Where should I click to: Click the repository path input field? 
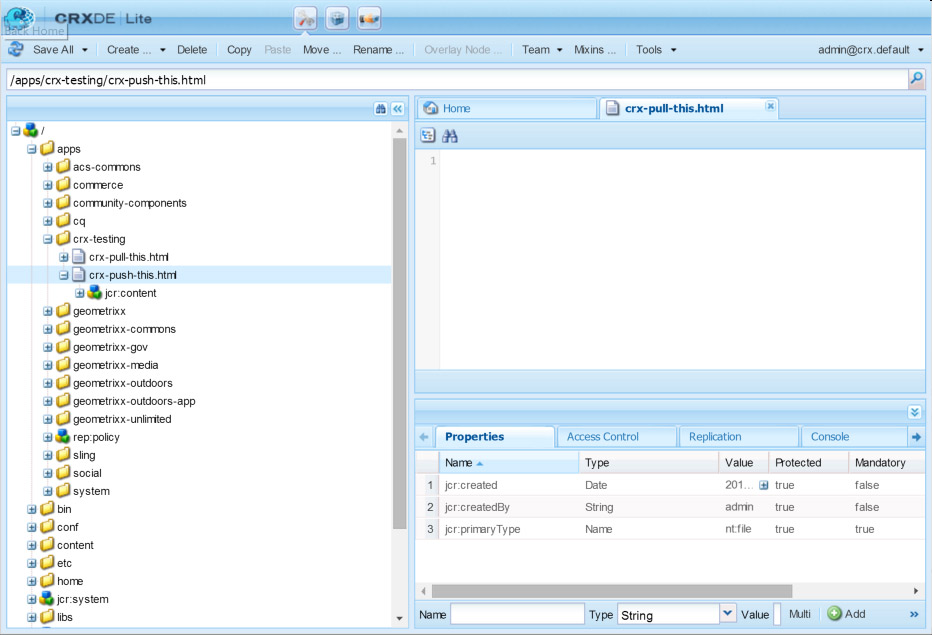456,80
